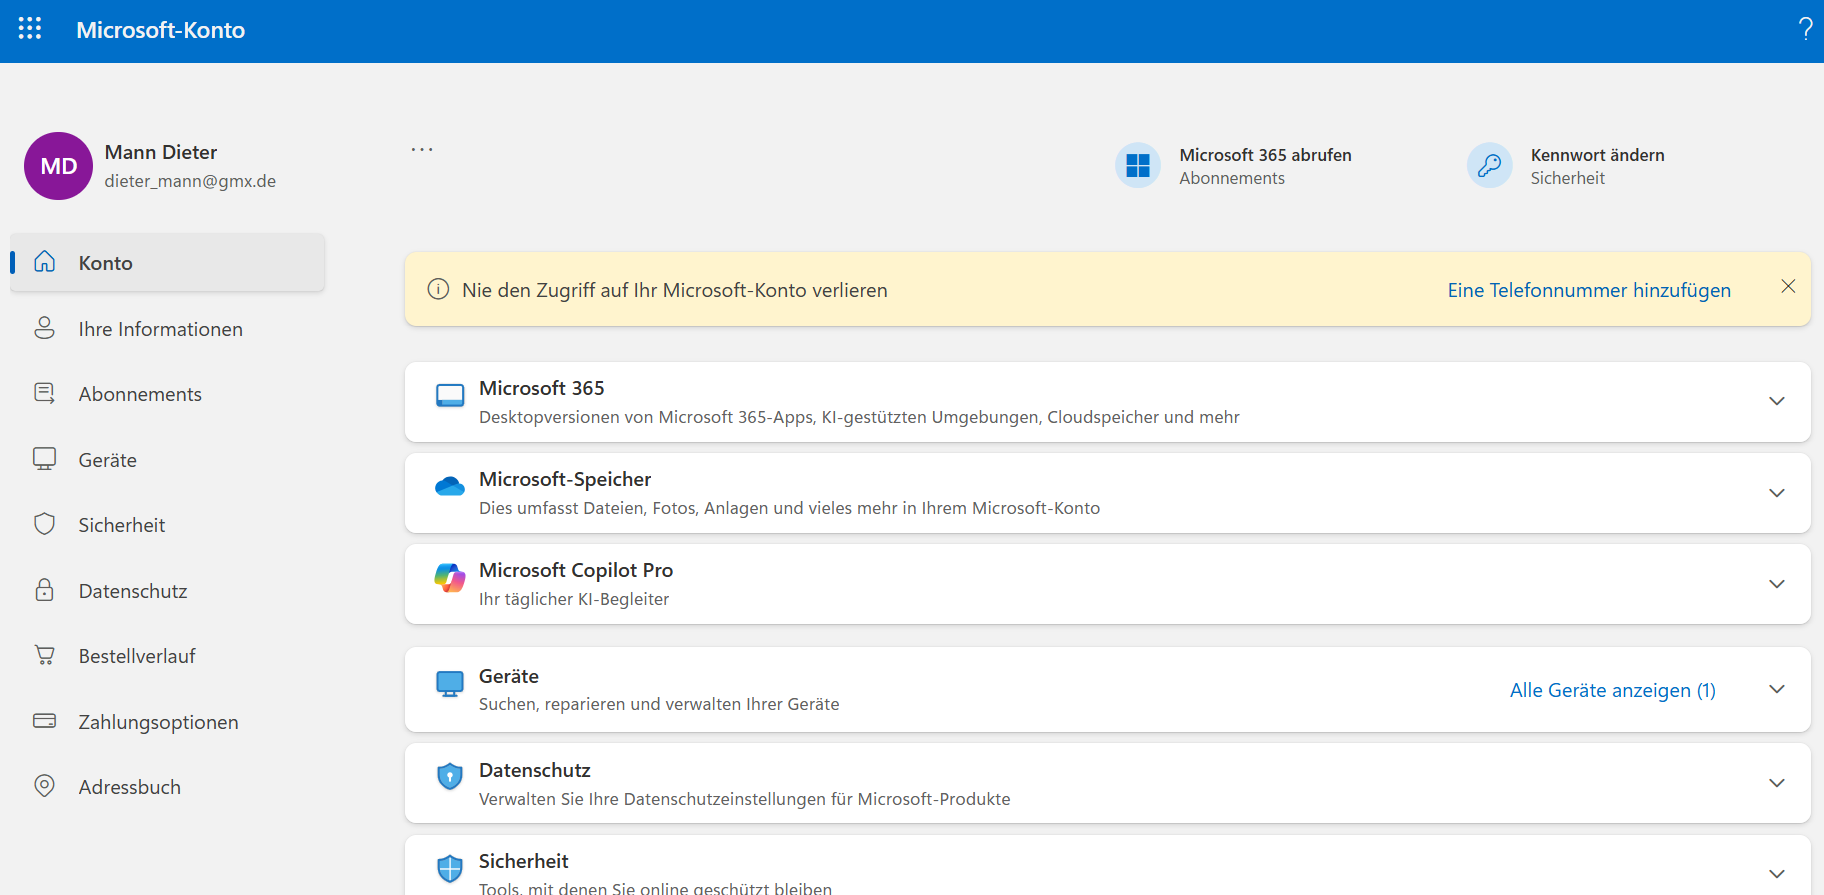The width and height of the screenshot is (1824, 895).
Task: Open Ihre Informationen in sidebar
Action: pos(167,329)
